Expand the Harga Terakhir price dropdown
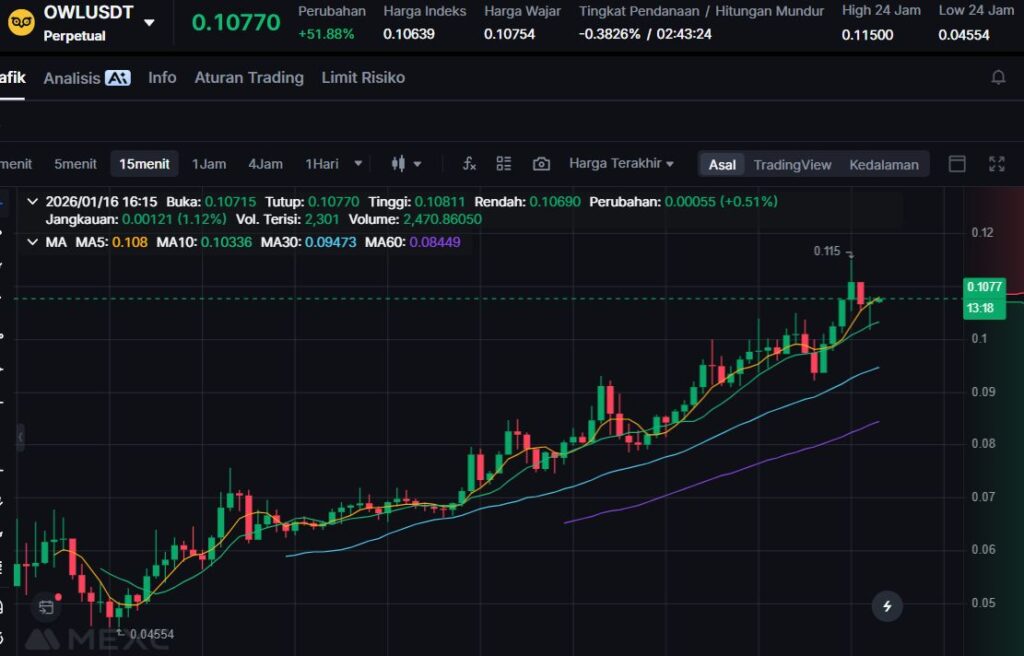This screenshot has width=1024, height=656. point(621,164)
